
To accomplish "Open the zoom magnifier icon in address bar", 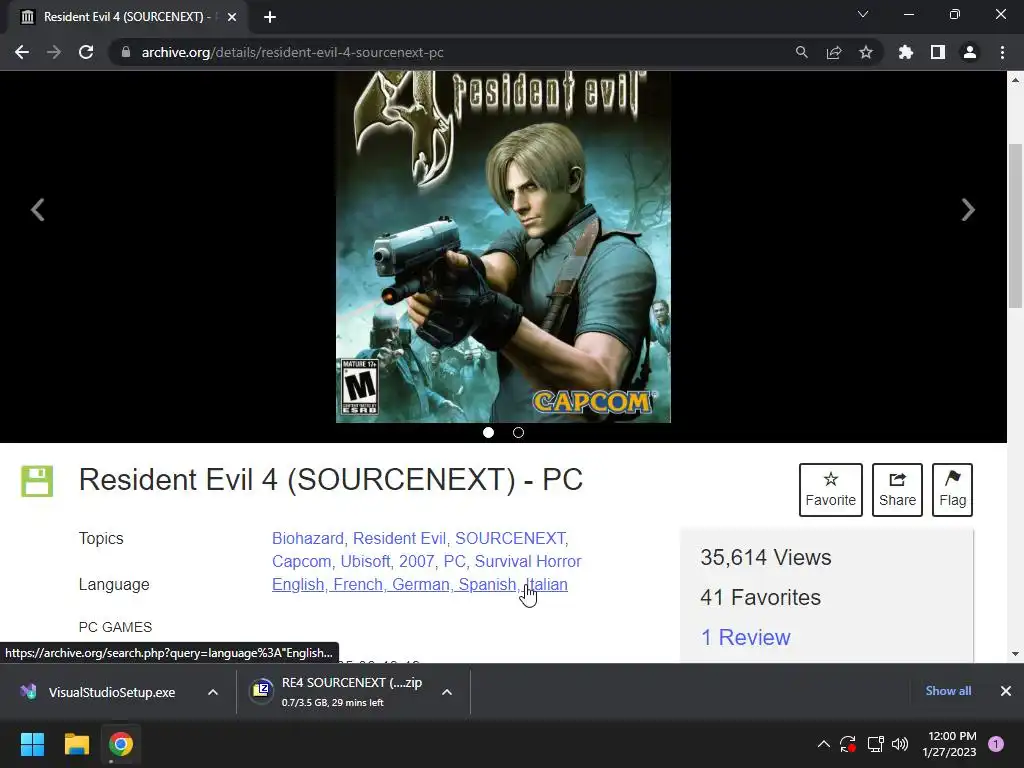I will [801, 52].
